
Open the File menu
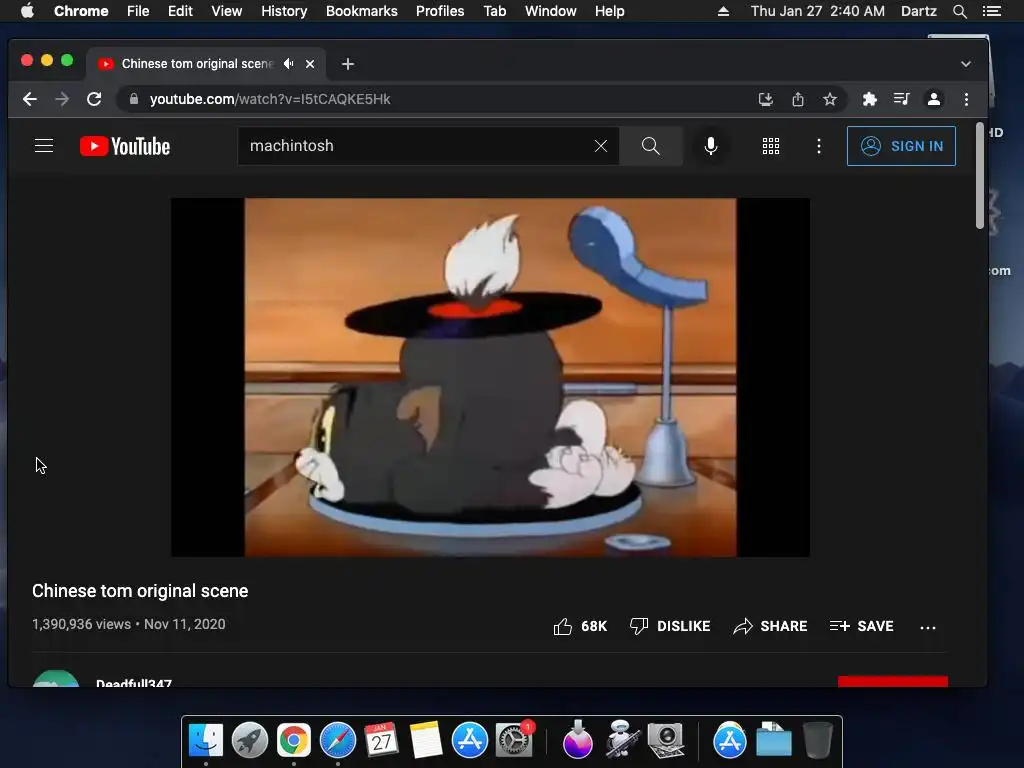pyautogui.click(x=138, y=11)
